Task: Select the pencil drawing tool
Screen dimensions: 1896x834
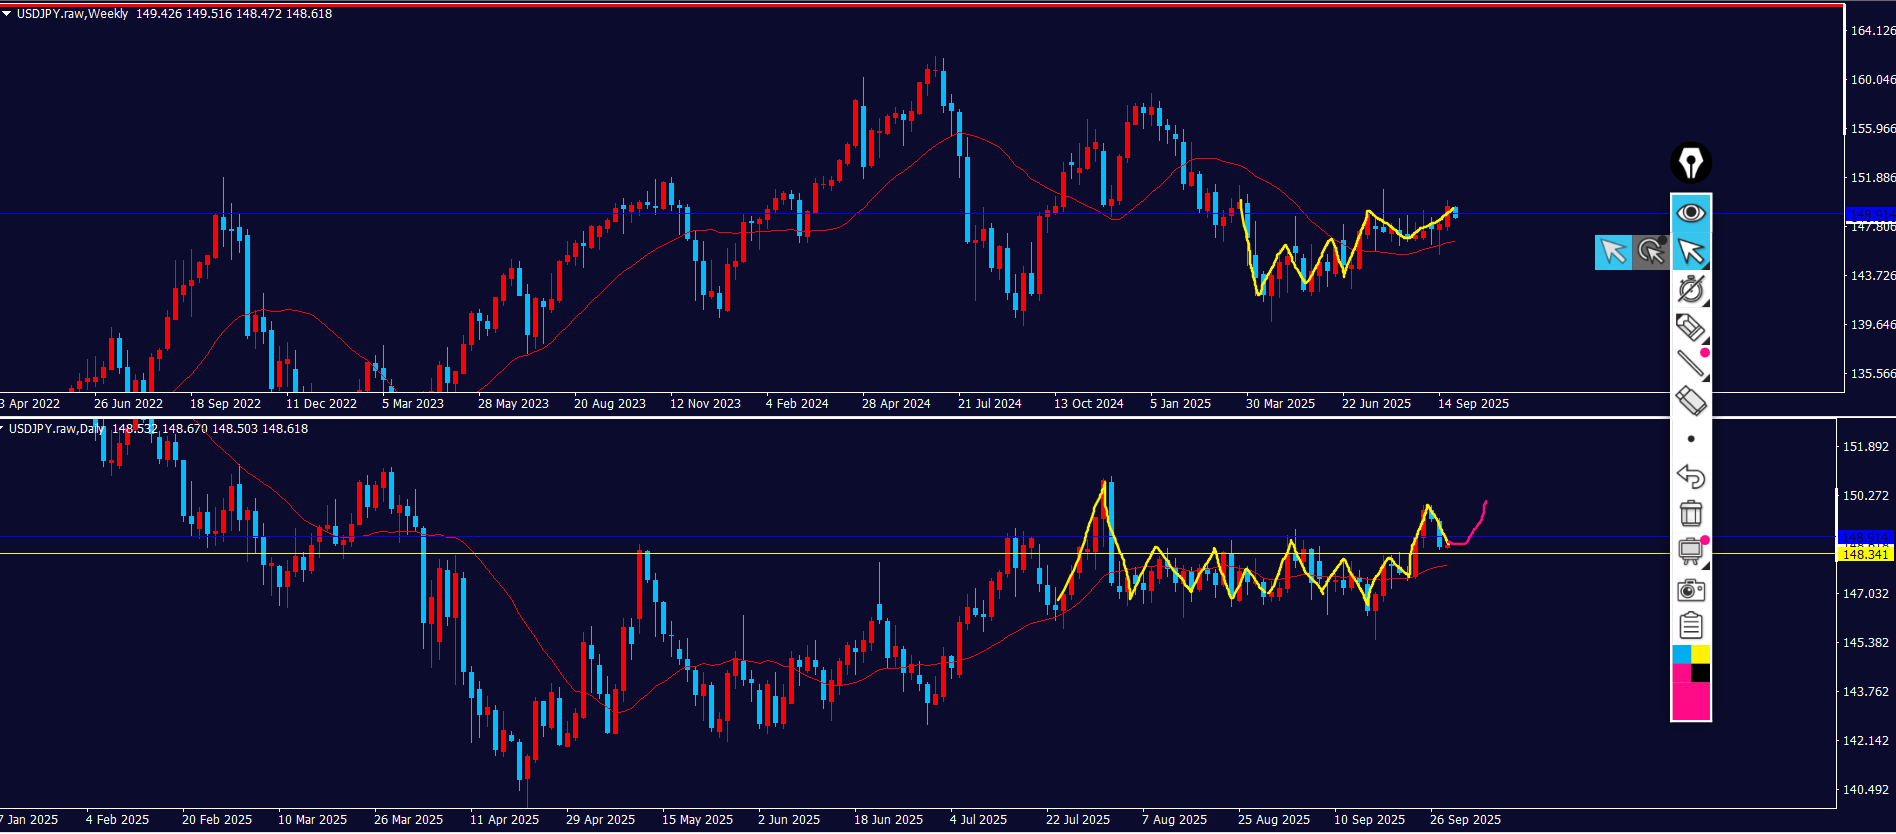Action: coord(1690,327)
